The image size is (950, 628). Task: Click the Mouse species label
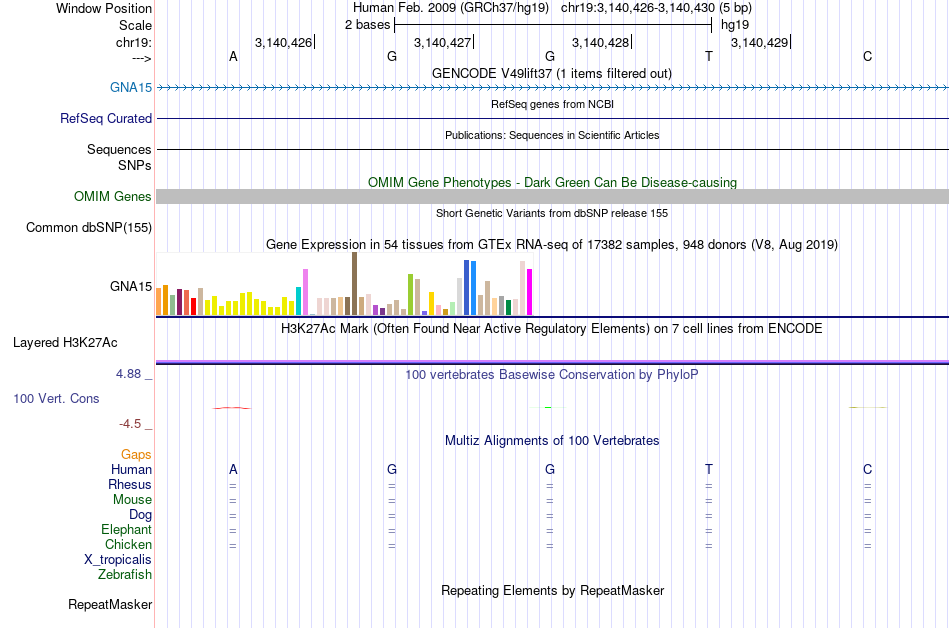[132, 500]
